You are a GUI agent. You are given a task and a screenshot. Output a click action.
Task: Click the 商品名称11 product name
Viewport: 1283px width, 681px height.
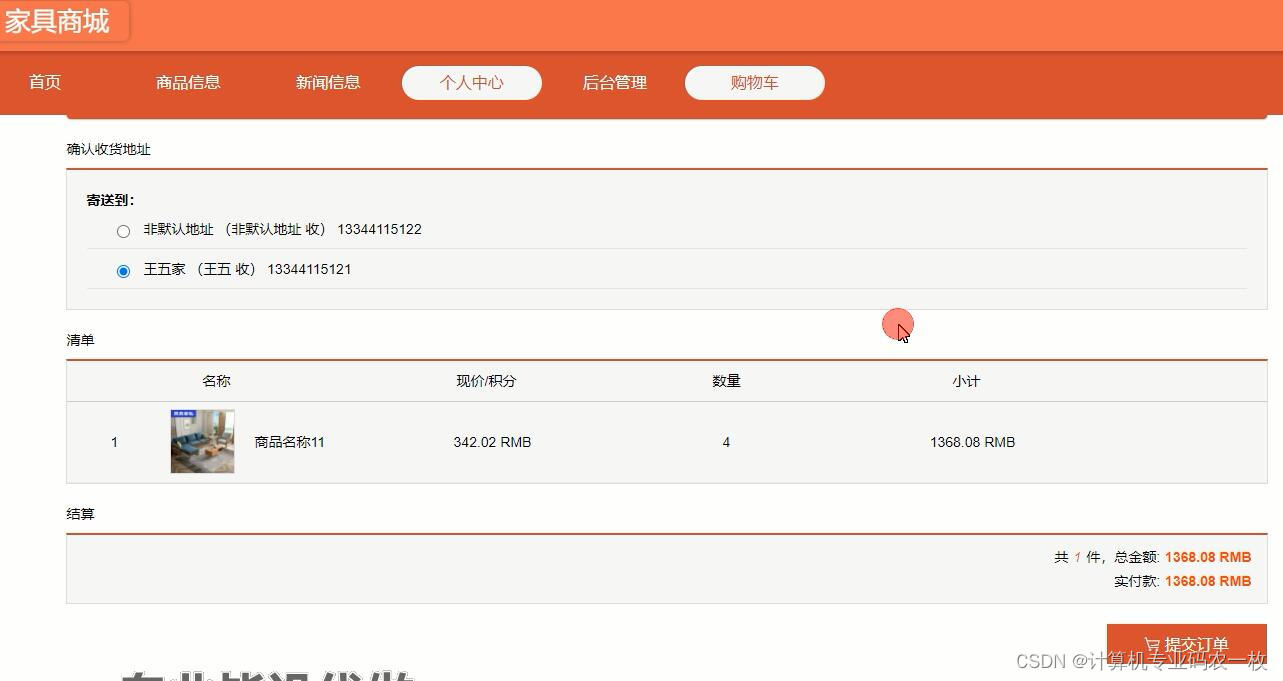(288, 442)
